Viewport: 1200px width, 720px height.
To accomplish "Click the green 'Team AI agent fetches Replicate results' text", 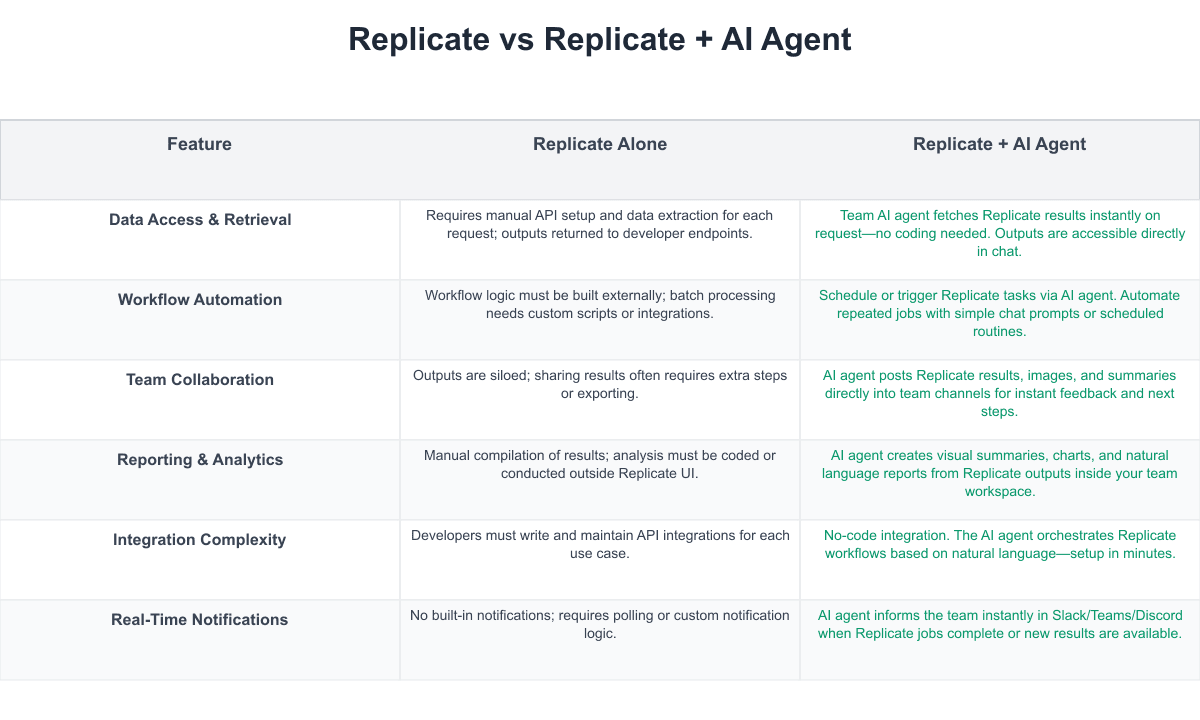I will [x=999, y=233].
